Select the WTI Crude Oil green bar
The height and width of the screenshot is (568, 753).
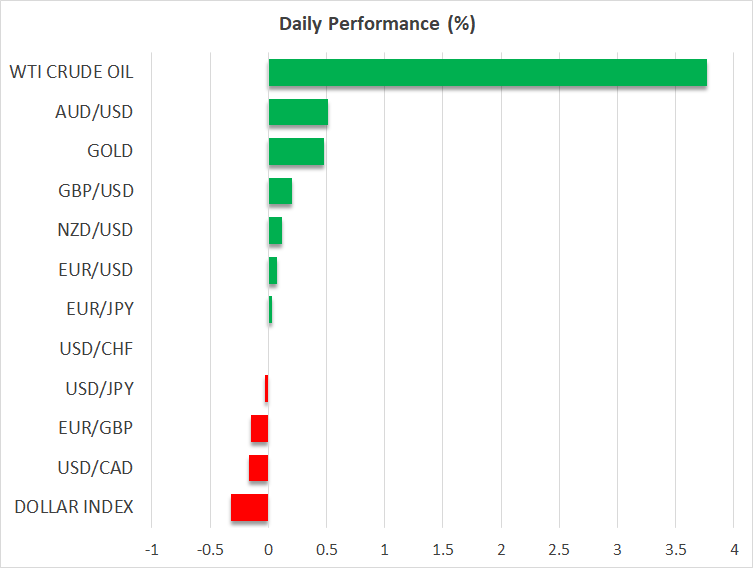coord(487,73)
